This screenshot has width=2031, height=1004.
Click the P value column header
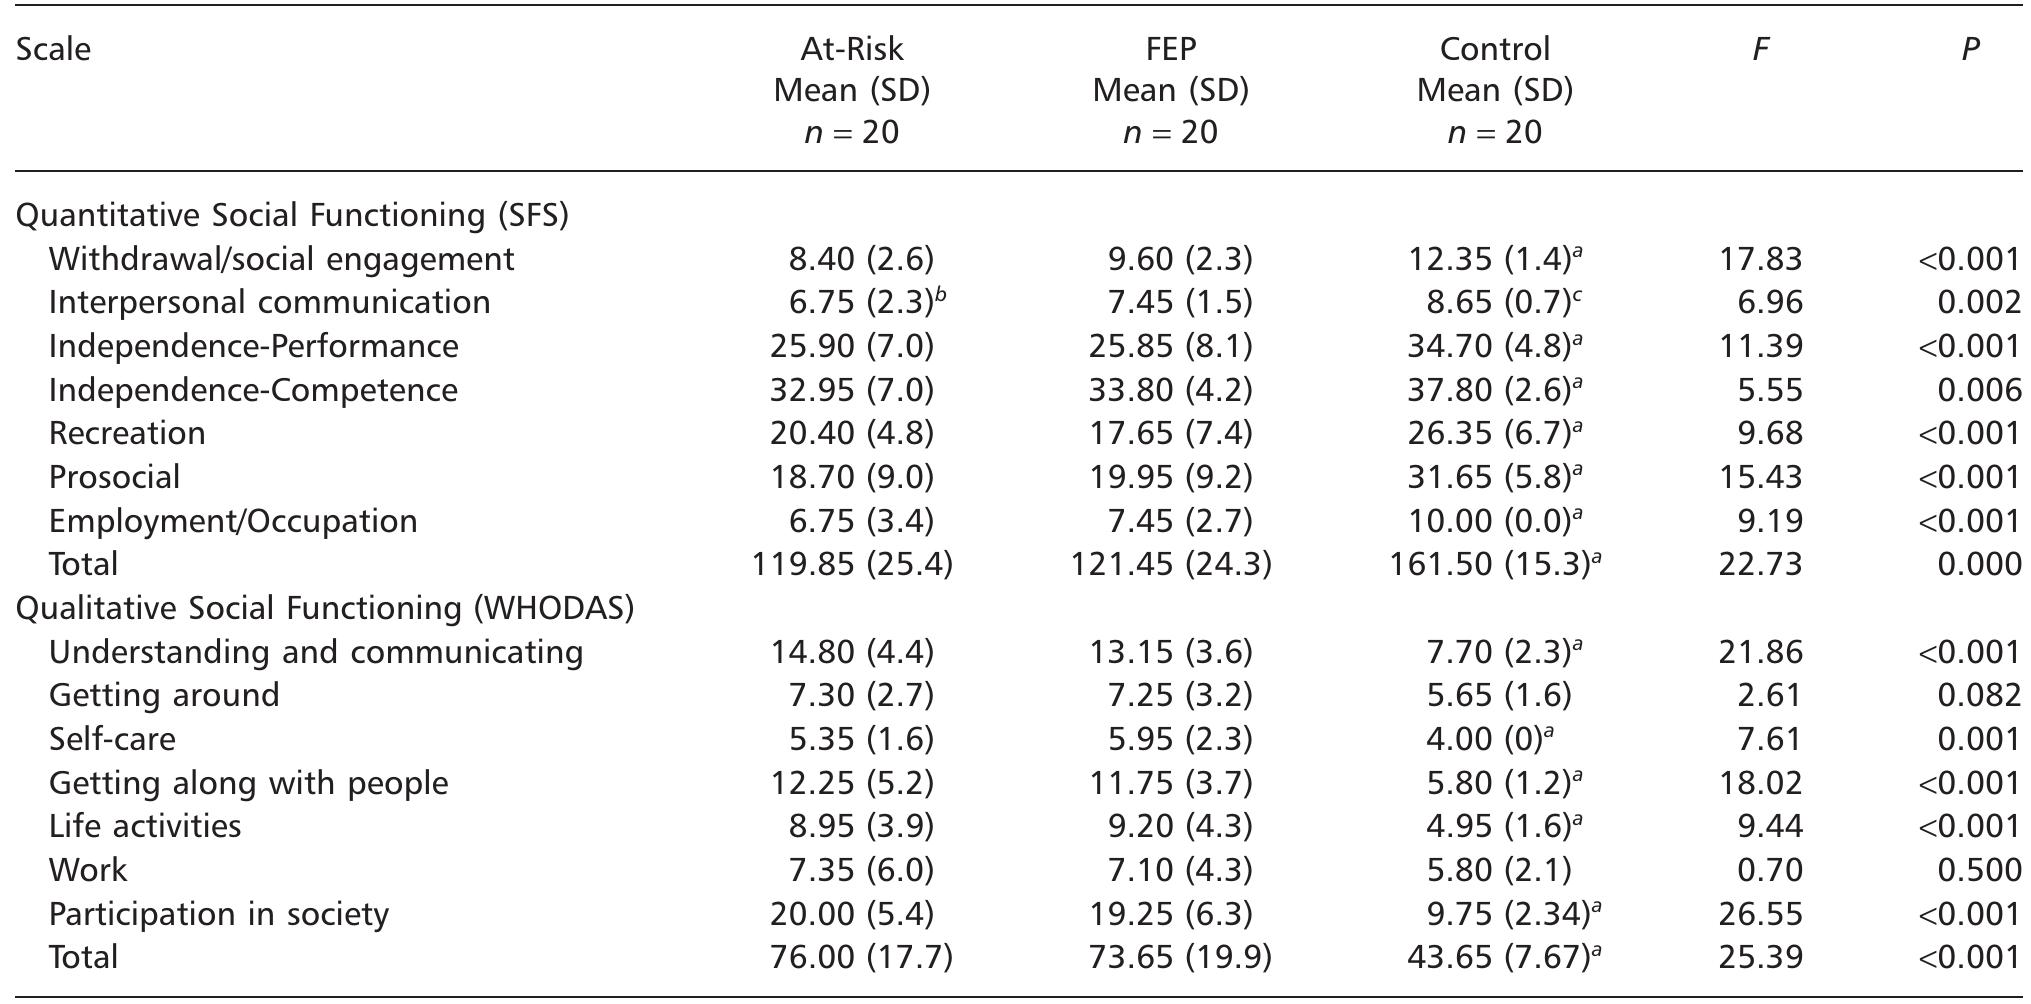[x=1970, y=49]
